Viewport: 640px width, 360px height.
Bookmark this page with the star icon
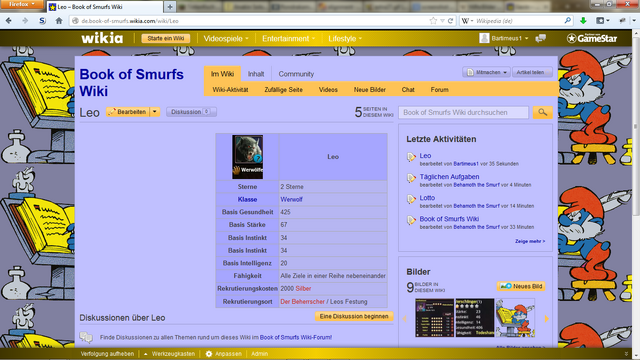click(433, 21)
